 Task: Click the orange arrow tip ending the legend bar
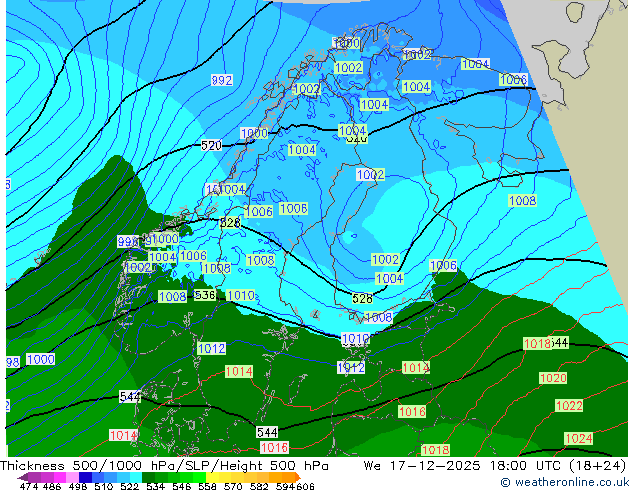(298, 477)
